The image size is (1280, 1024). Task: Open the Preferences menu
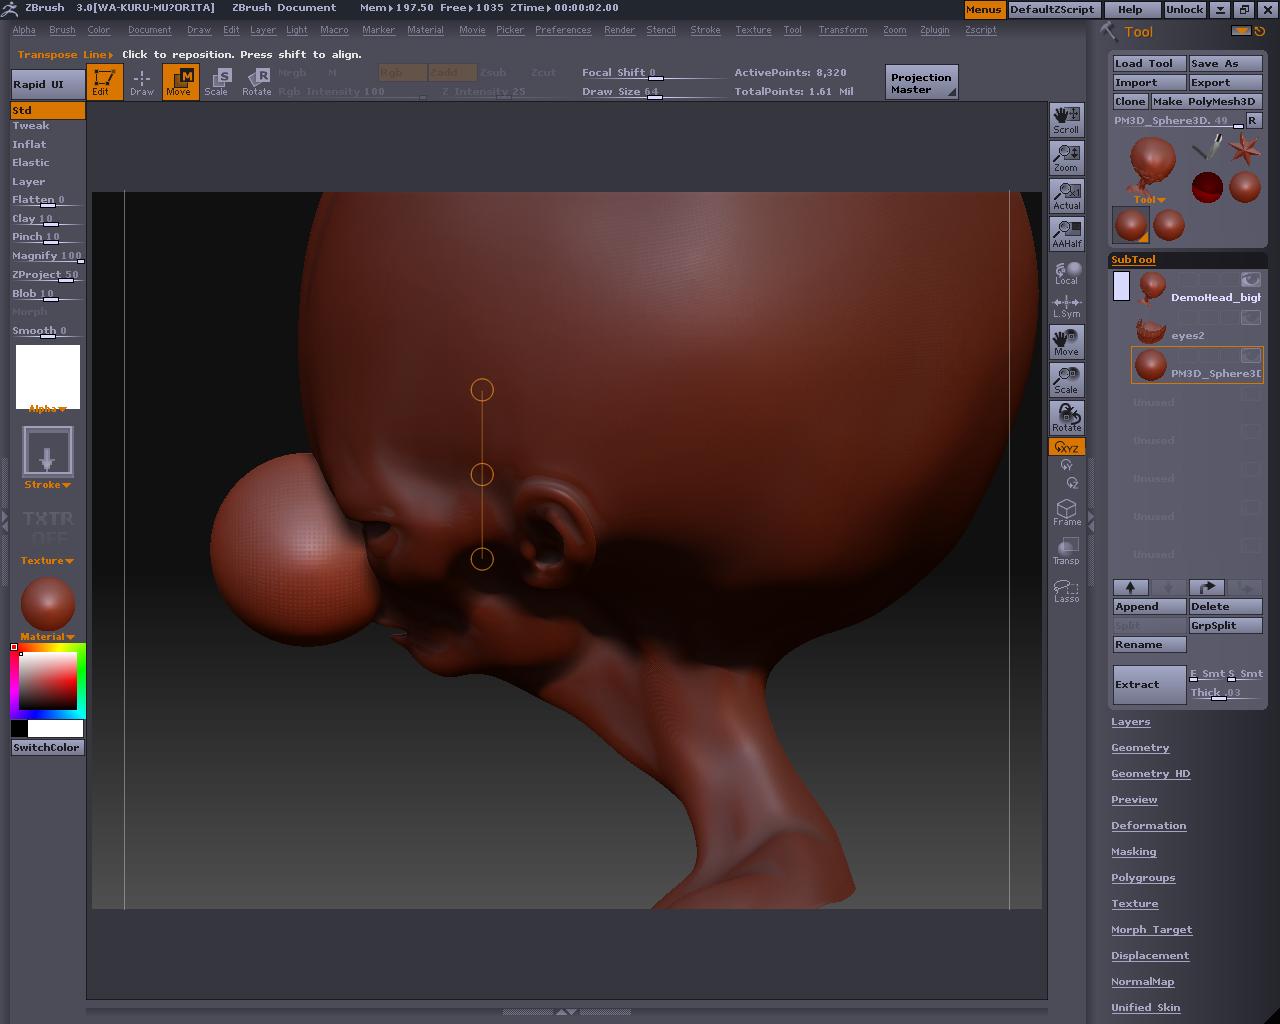pos(563,30)
